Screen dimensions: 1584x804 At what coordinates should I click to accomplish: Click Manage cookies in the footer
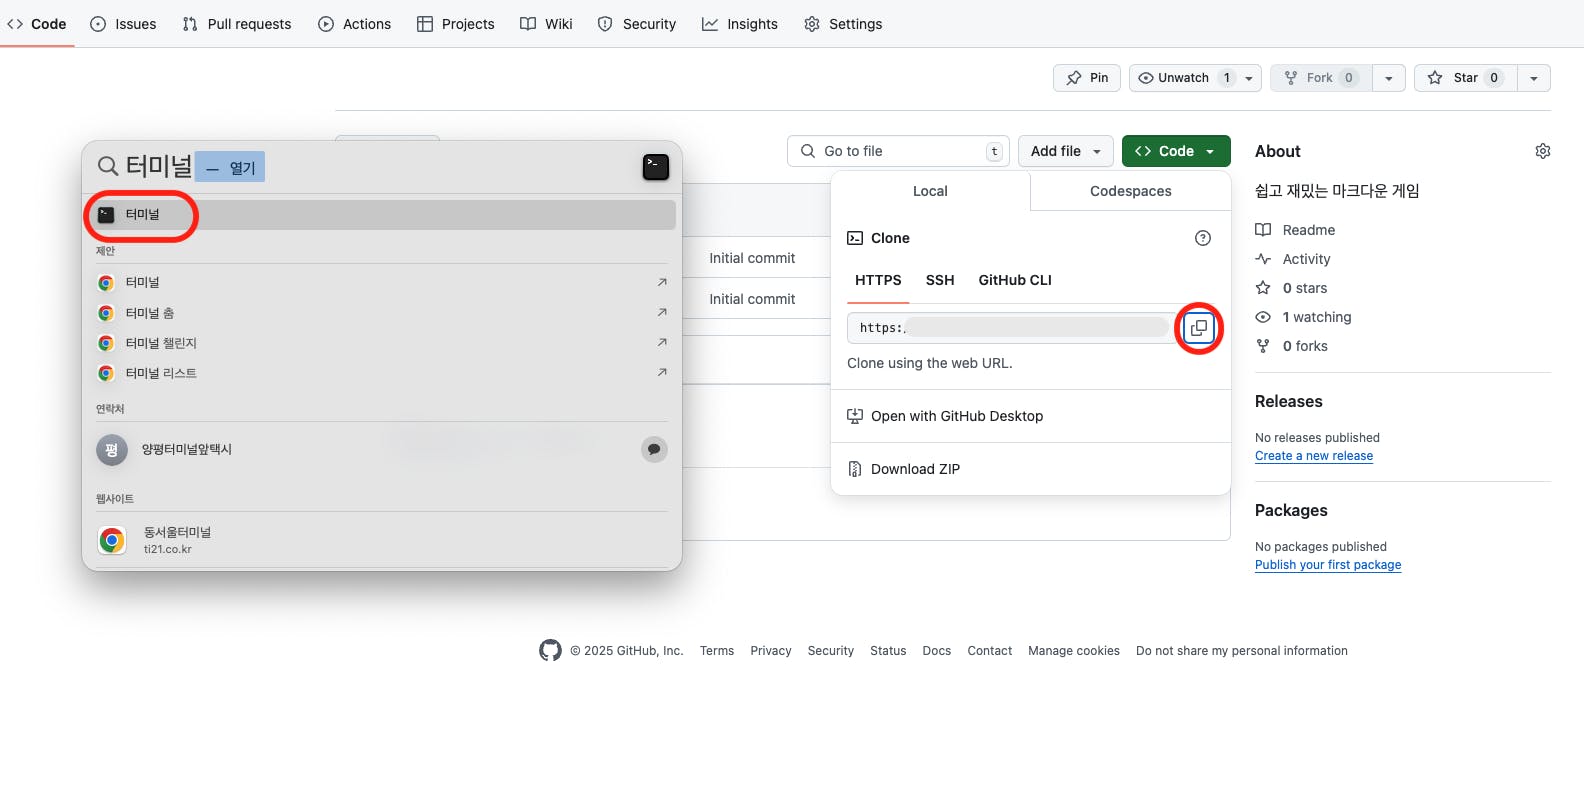1074,651
